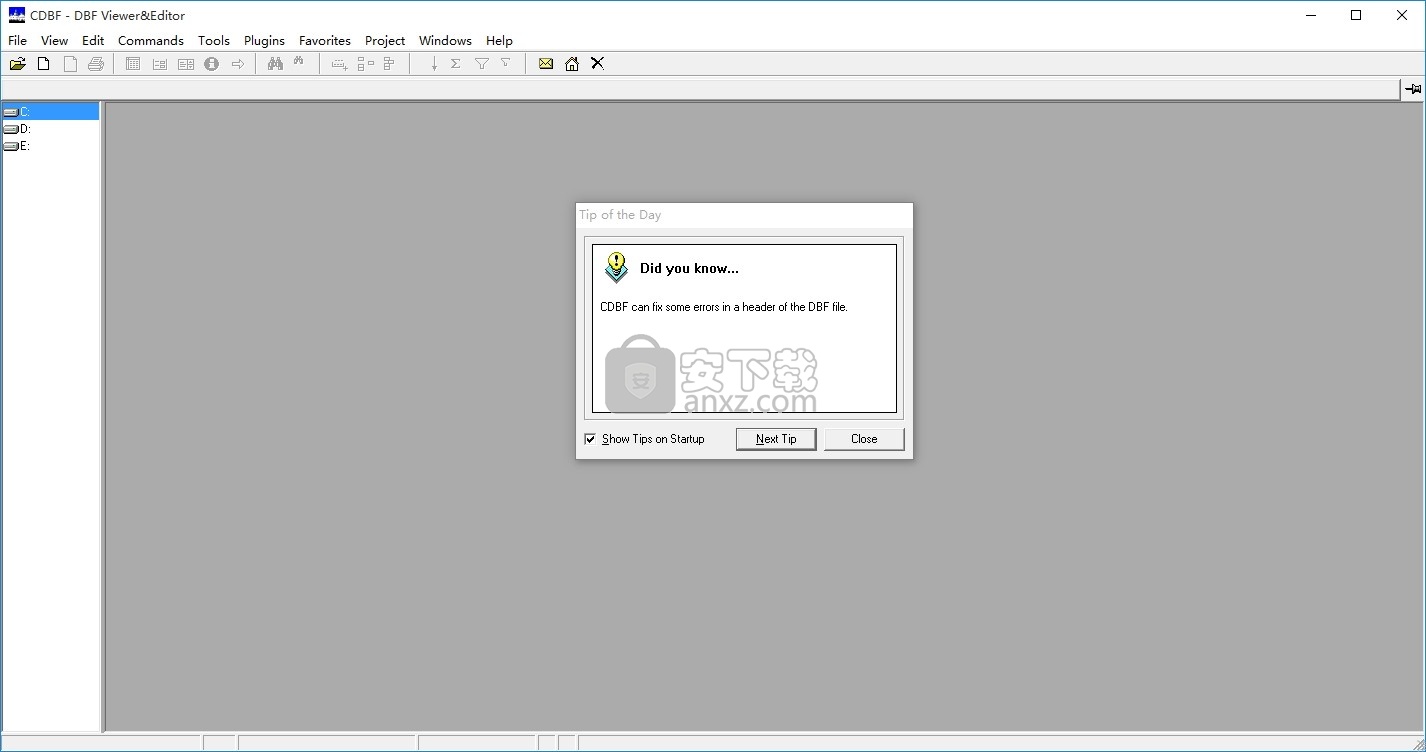Click the Sigma sum icon

point(455,64)
